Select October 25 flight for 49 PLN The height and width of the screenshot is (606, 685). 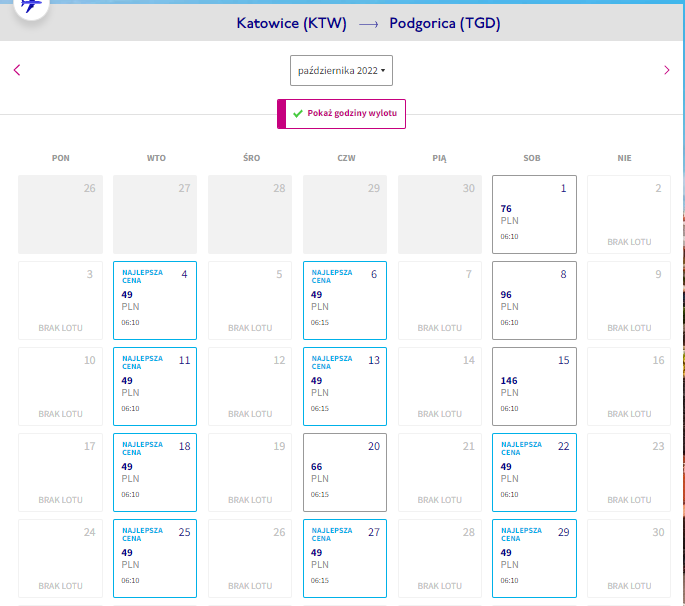pos(155,559)
